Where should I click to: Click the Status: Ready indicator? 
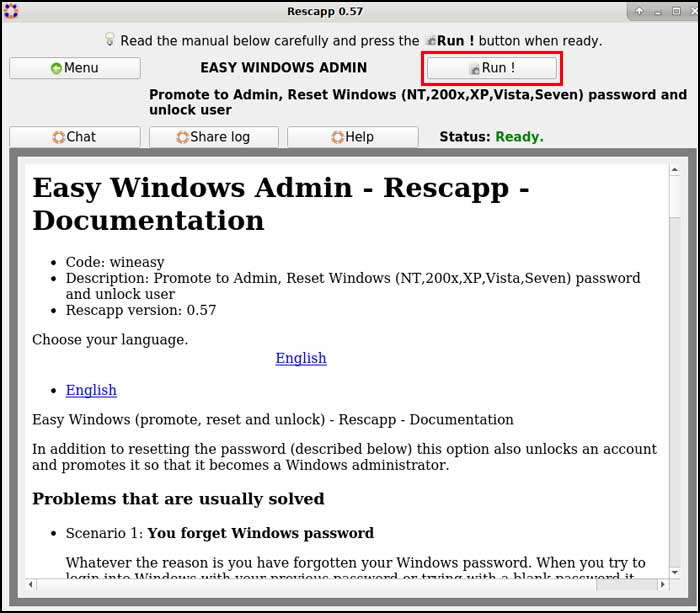[491, 137]
